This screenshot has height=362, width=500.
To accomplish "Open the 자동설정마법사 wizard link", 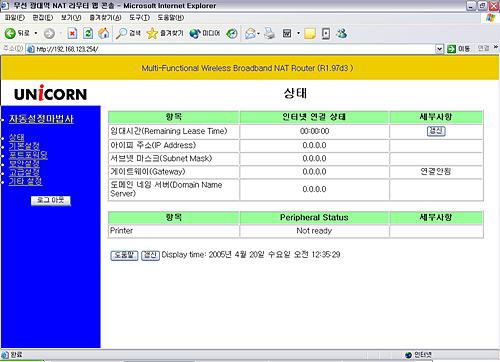I will [41, 119].
